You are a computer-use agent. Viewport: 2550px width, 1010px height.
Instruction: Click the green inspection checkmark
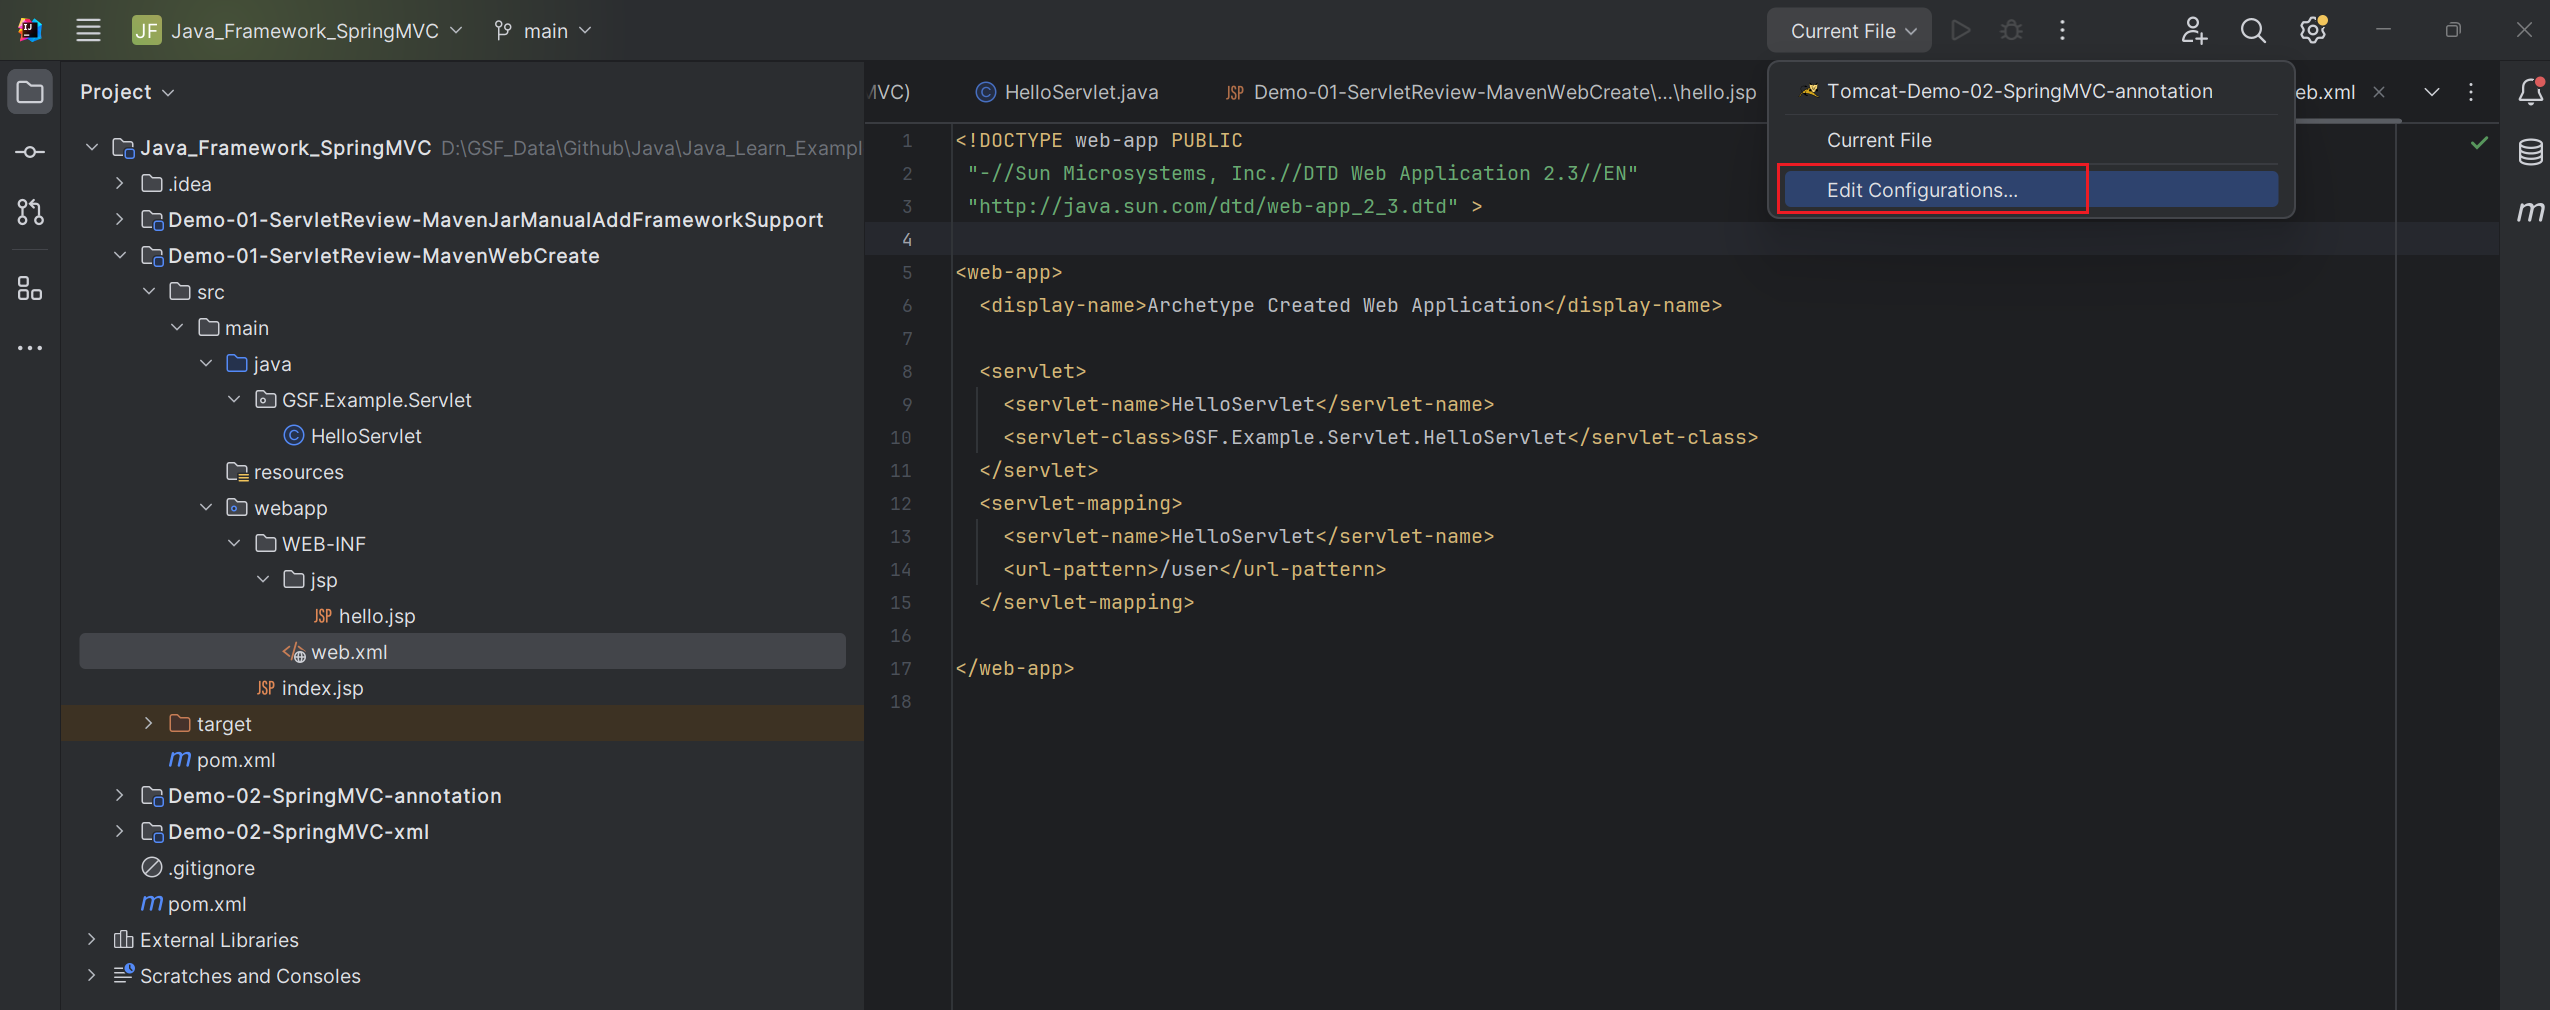point(2479,143)
